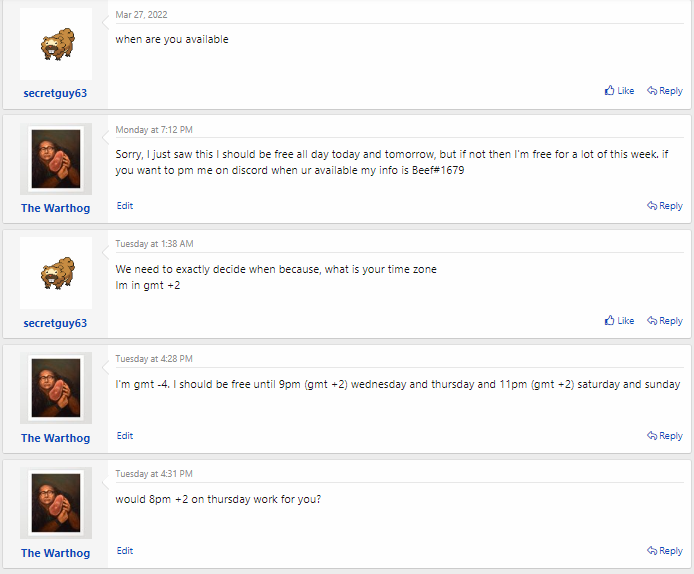Edit the Tuesday 4:31 PM post
Viewport: 694px width, 574px height.
click(125, 551)
